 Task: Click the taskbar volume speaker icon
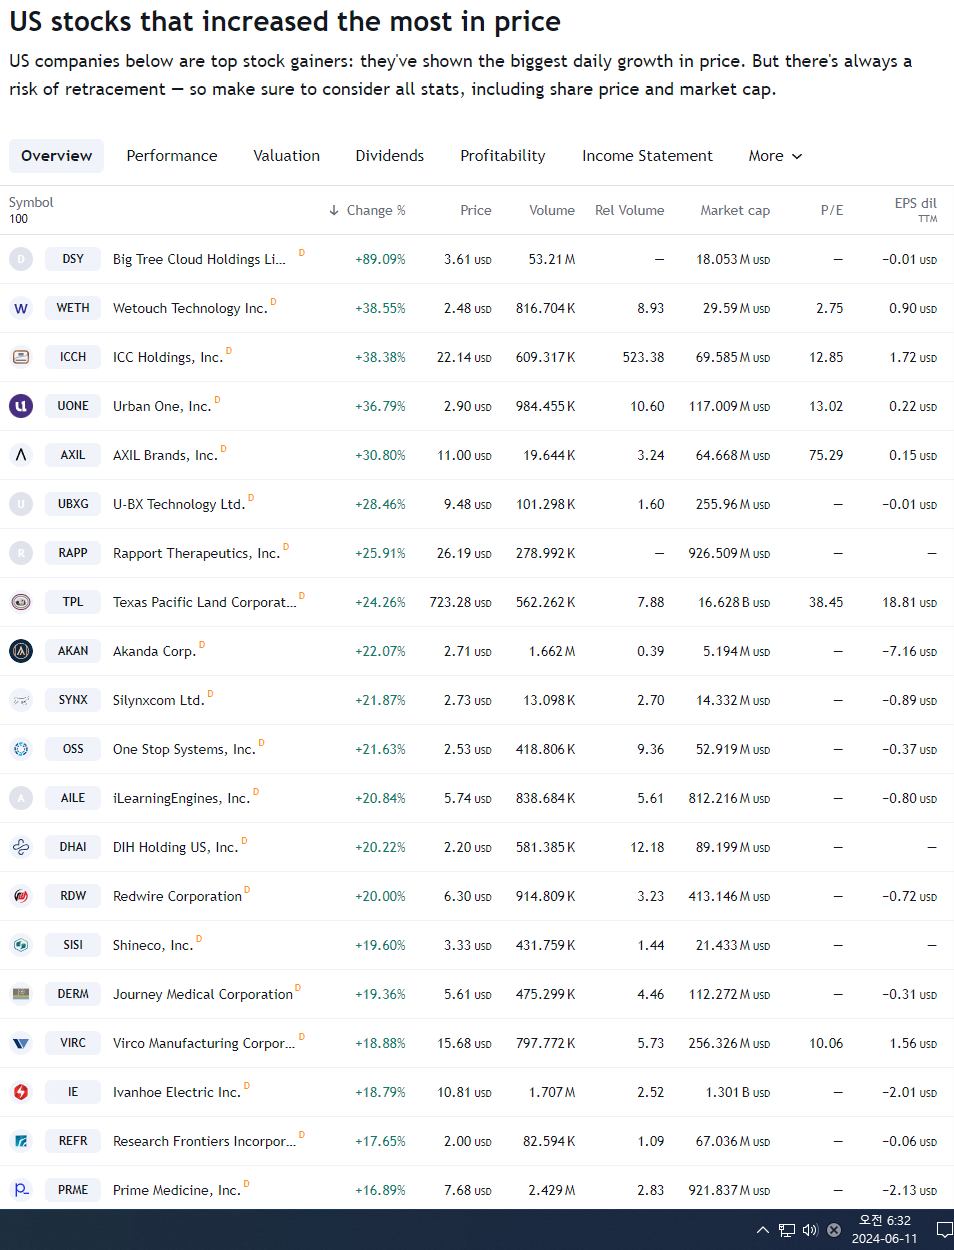[x=810, y=1230]
